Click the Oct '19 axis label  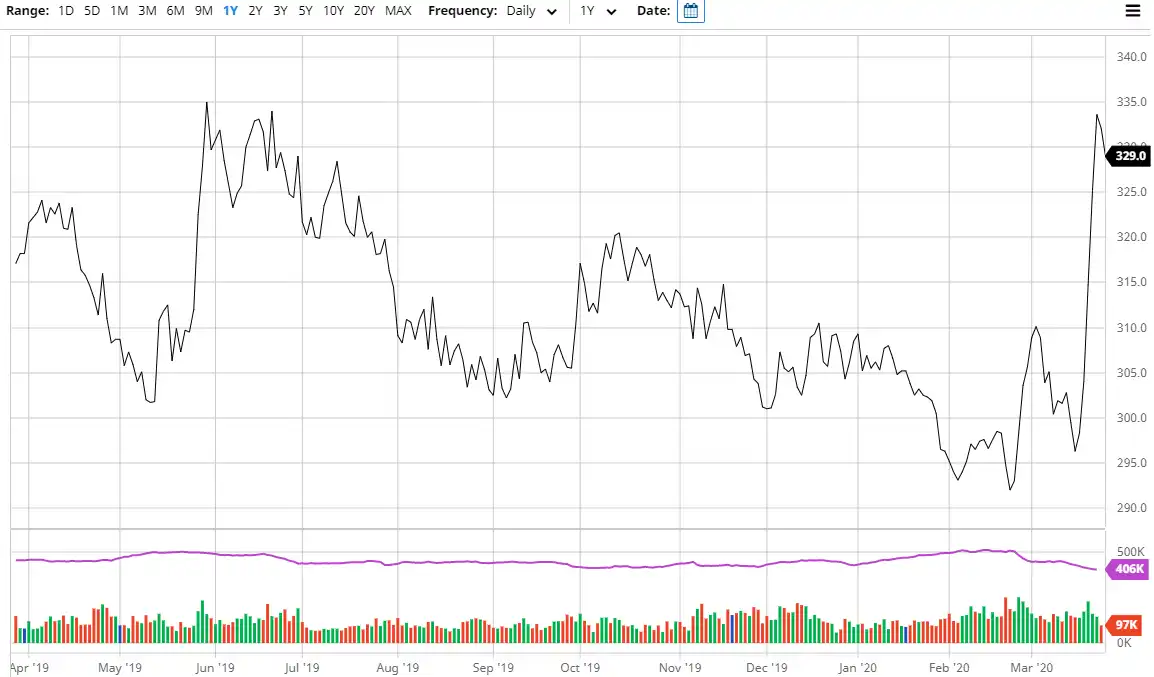pyautogui.click(x=580, y=668)
